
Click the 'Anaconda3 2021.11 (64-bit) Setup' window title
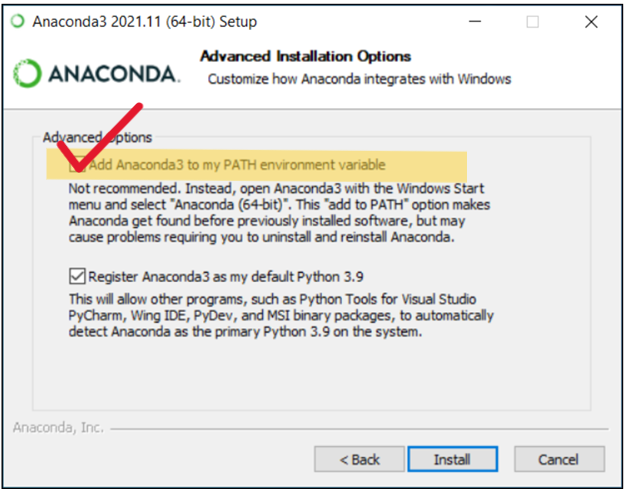coord(144,22)
